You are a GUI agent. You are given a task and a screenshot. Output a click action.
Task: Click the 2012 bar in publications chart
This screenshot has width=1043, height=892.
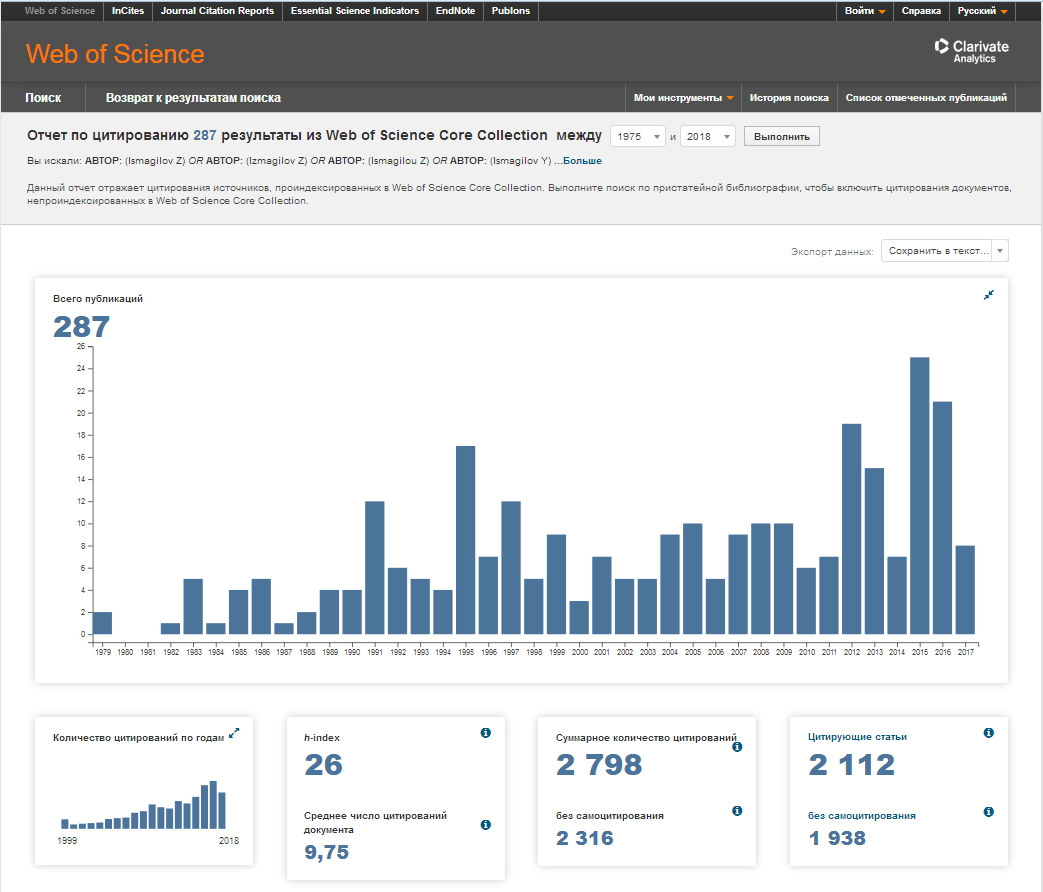(851, 529)
